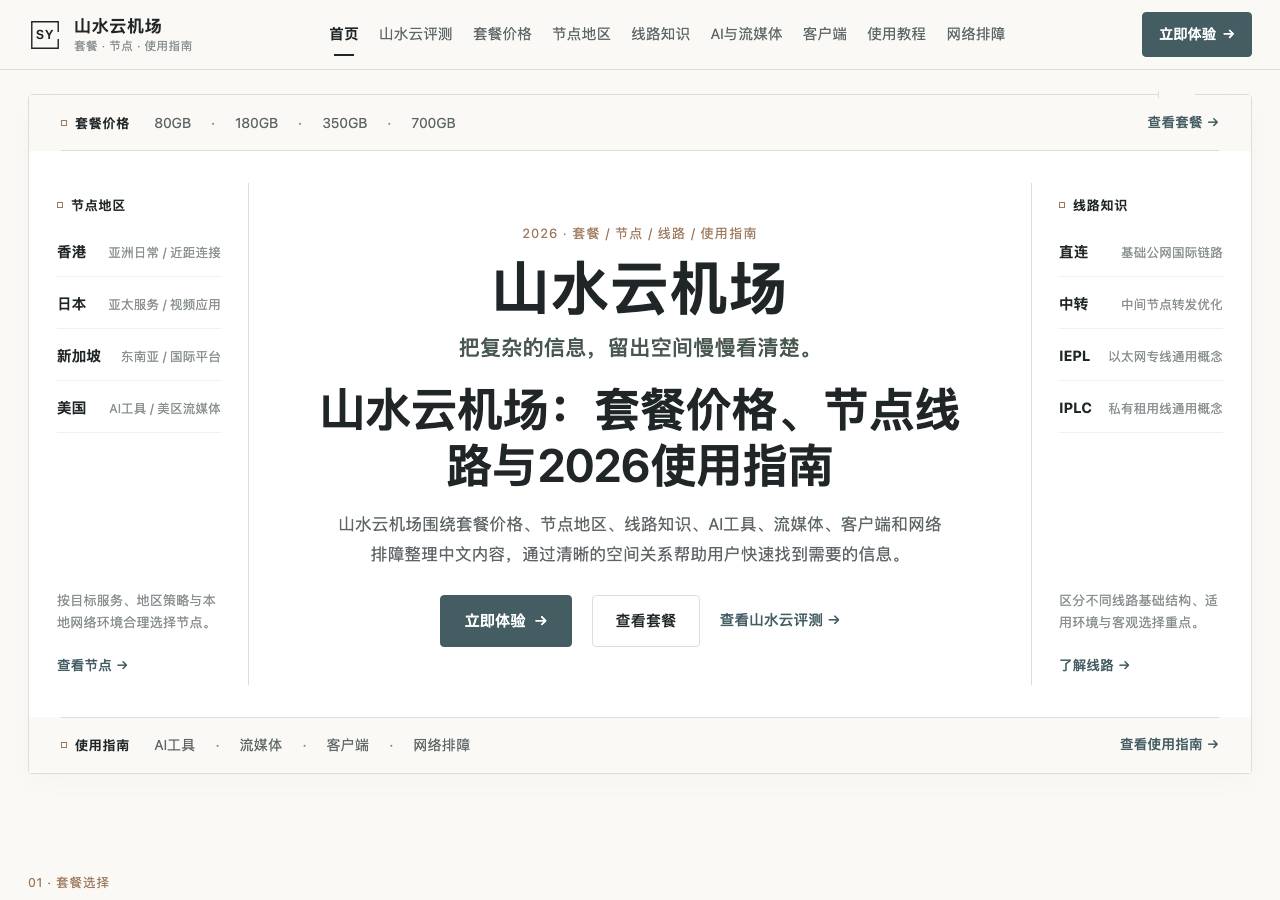Select the 700GB plan text

[433, 123]
